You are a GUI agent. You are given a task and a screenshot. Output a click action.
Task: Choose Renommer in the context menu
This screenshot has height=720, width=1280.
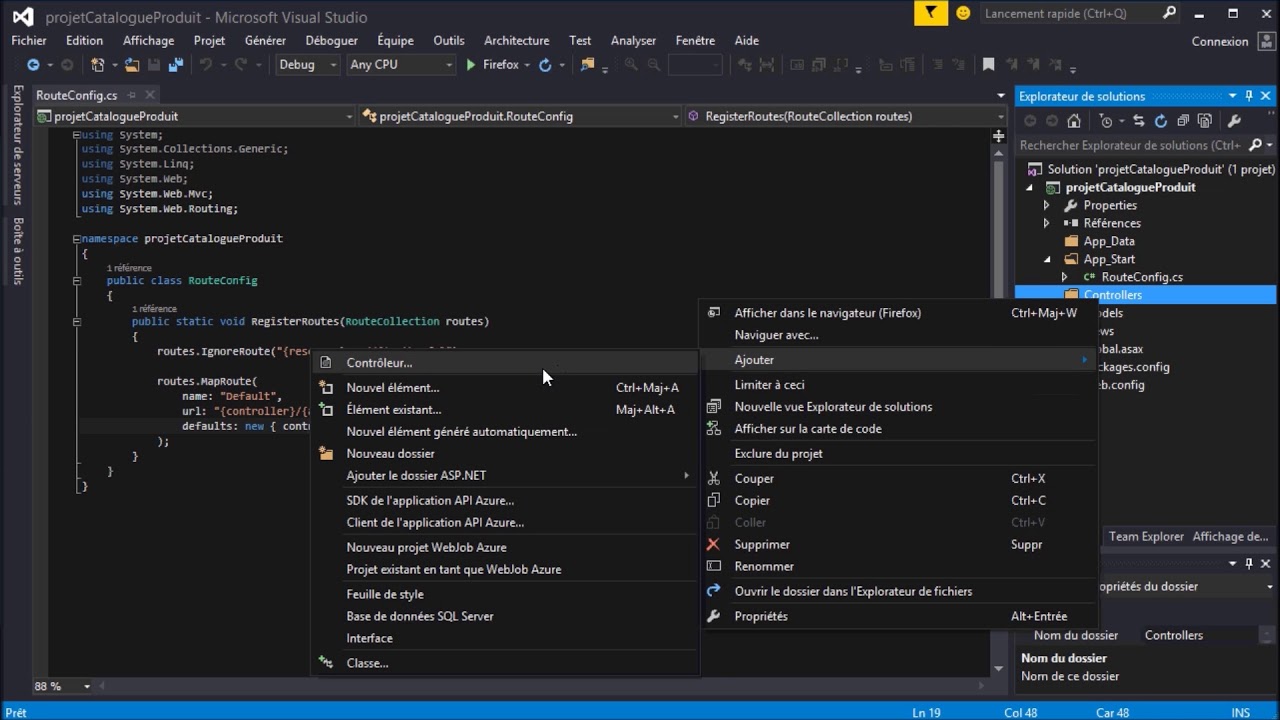tap(899, 566)
